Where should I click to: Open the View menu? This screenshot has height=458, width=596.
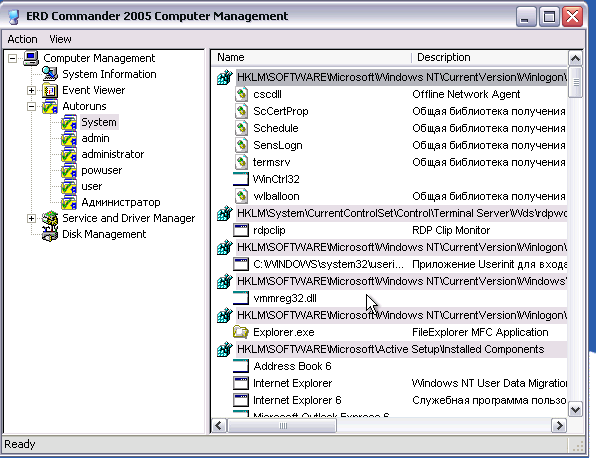click(60, 39)
